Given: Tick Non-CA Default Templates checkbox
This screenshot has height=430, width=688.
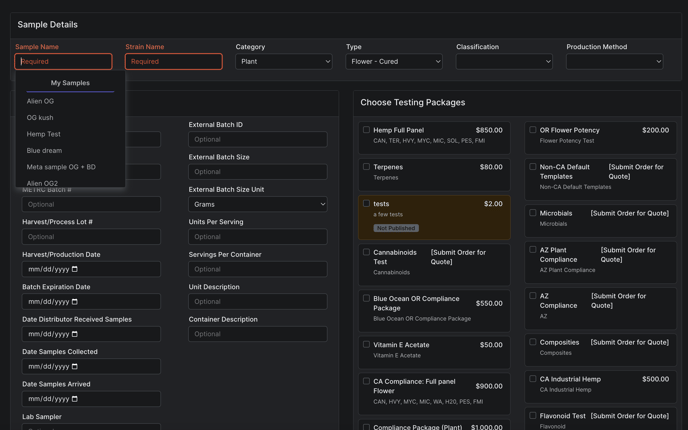Looking at the screenshot, I should (533, 166).
